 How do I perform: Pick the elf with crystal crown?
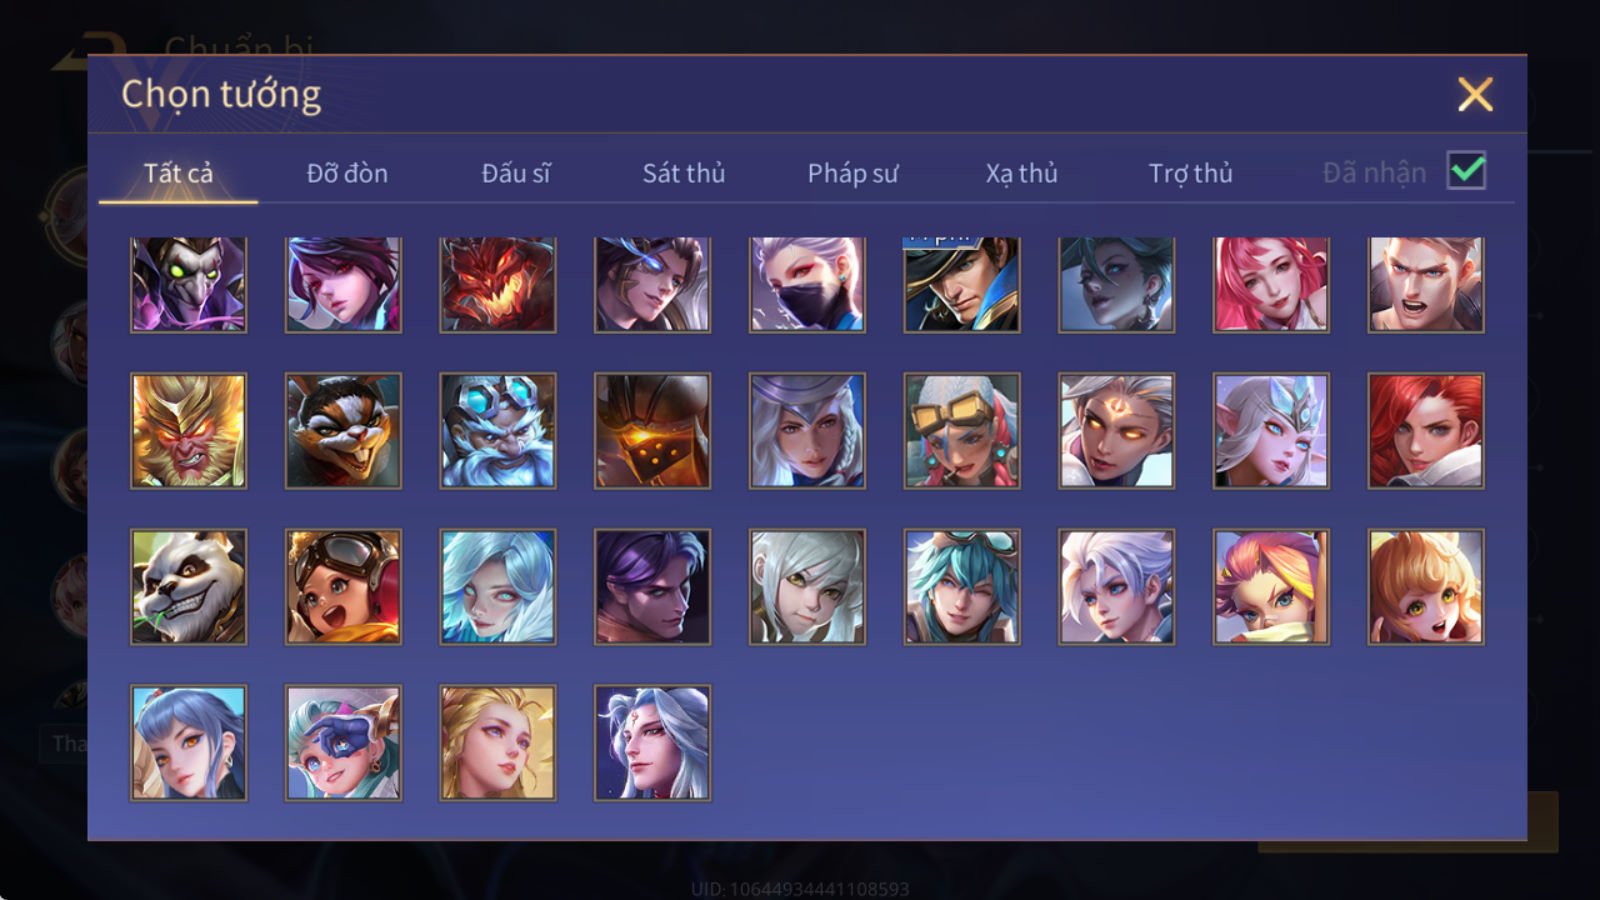tap(1271, 431)
